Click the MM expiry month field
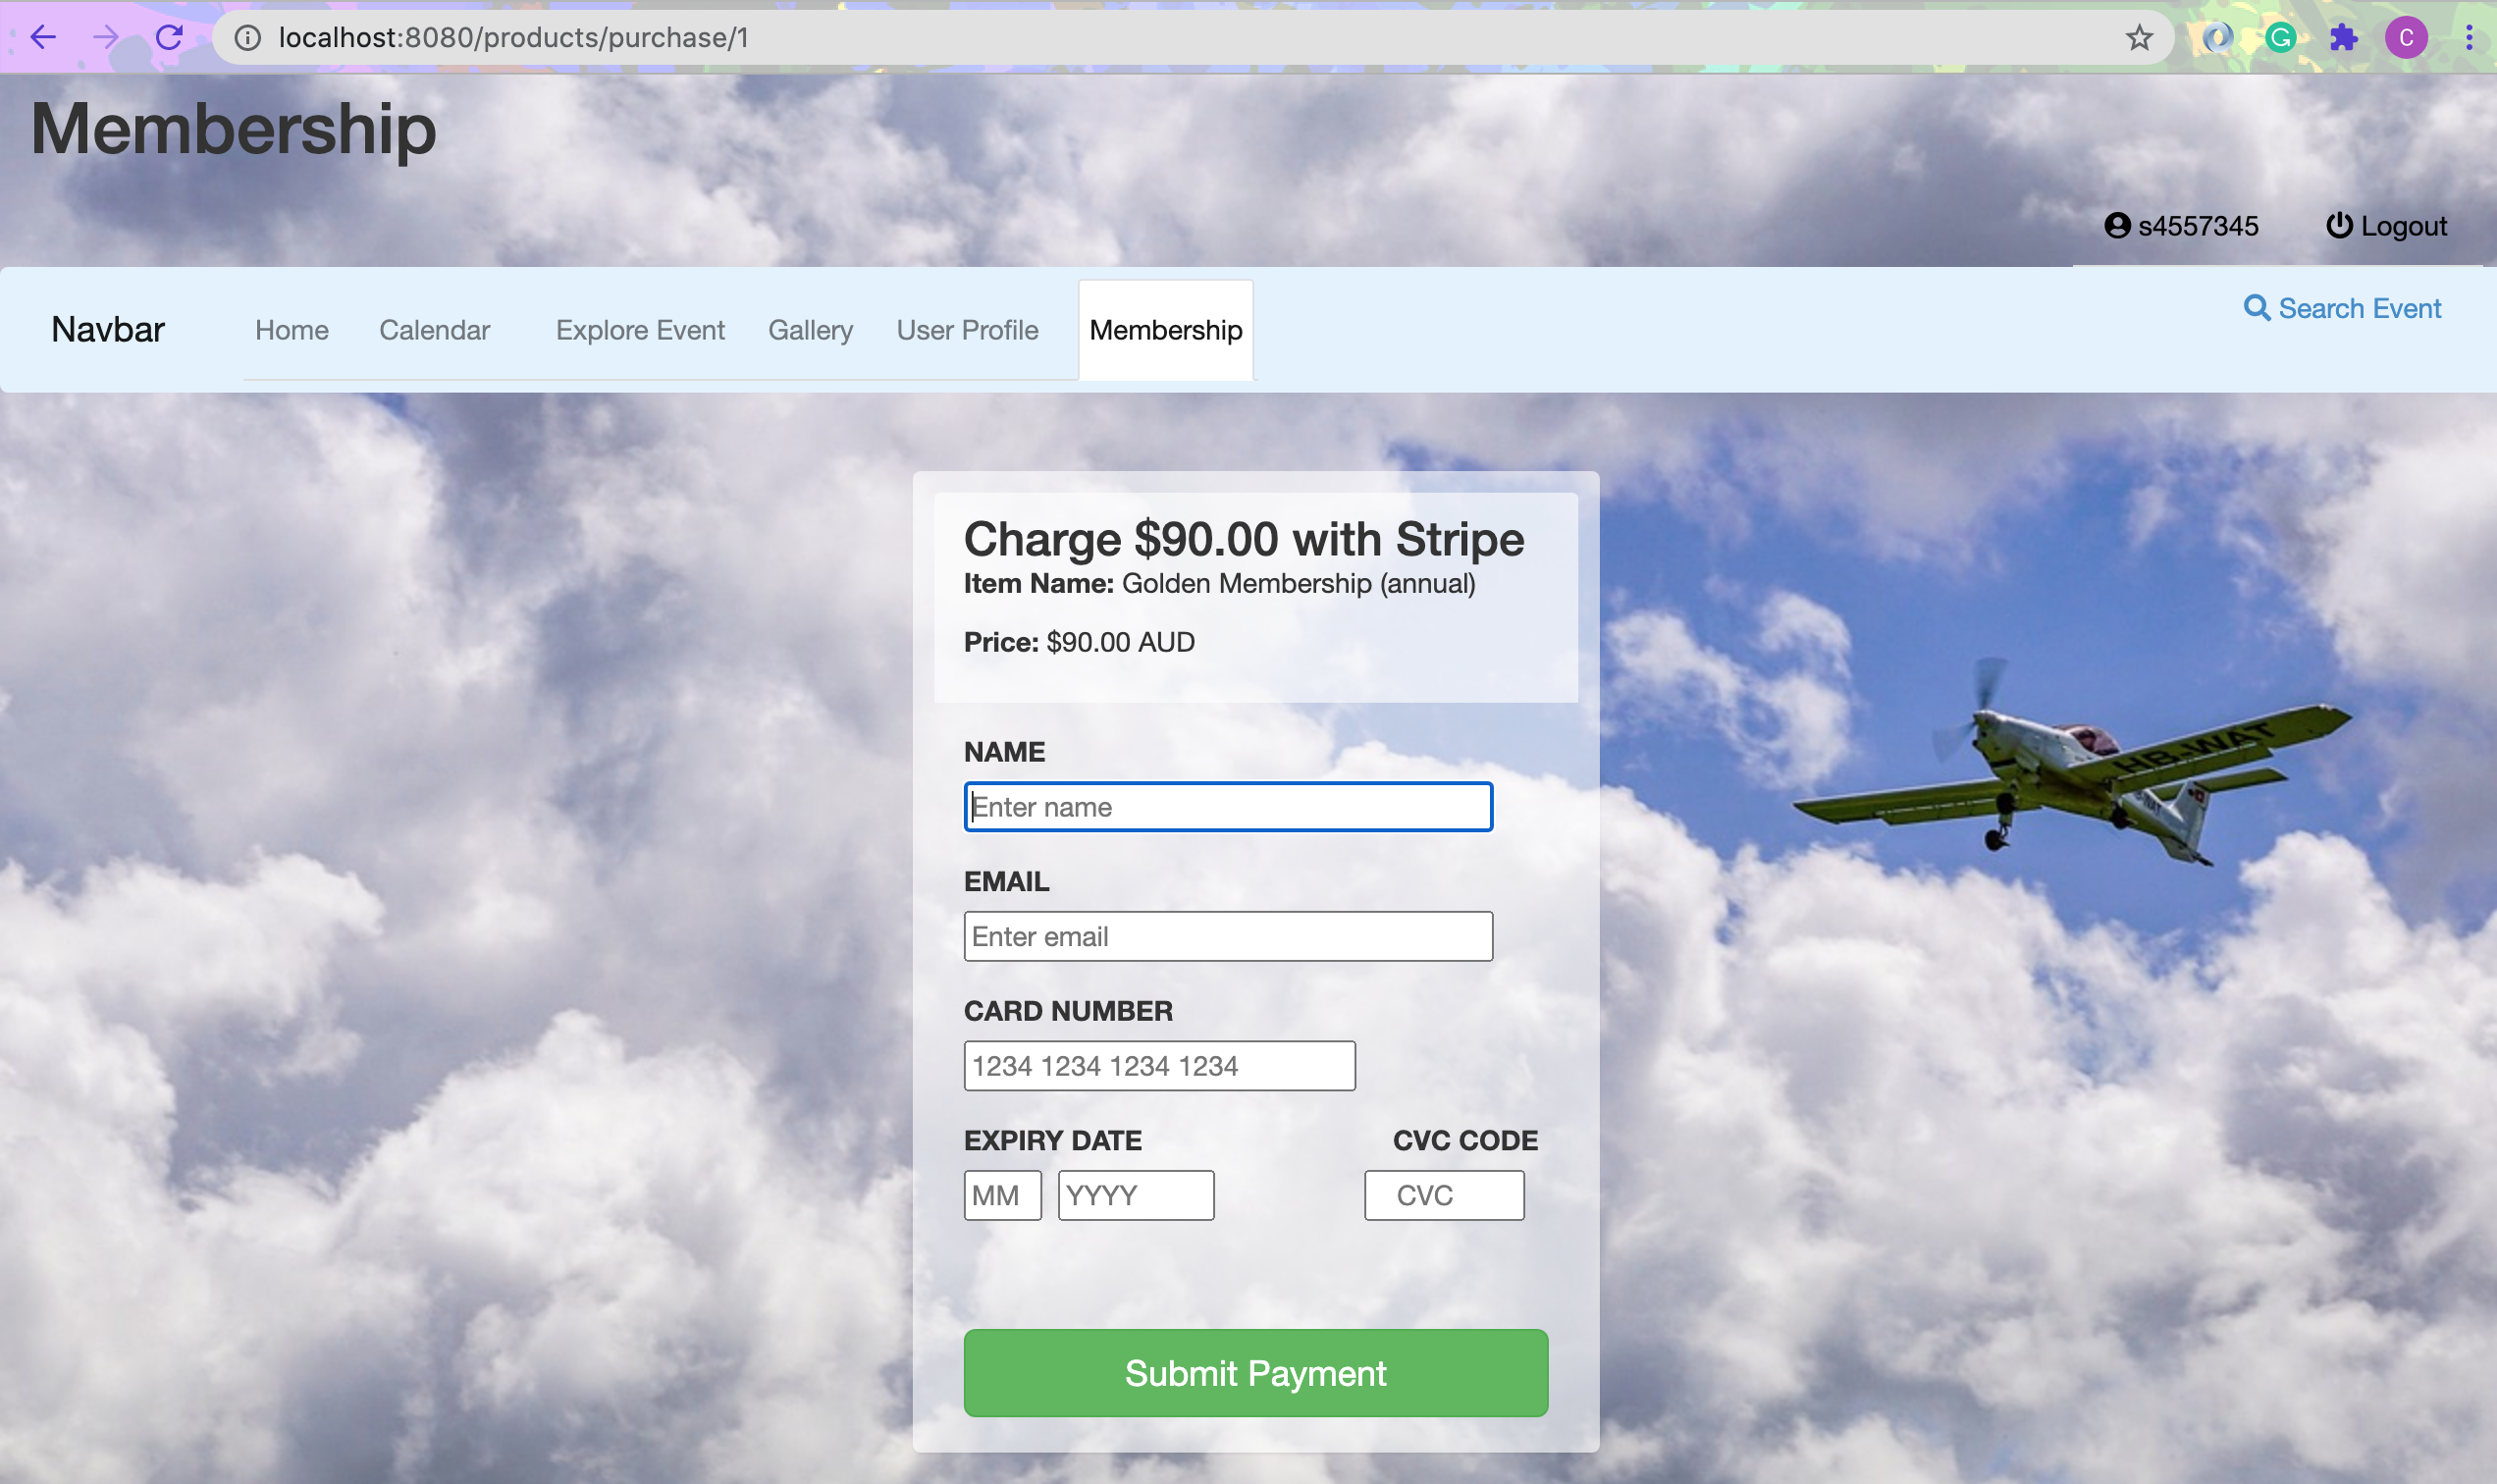 coord(1002,1195)
